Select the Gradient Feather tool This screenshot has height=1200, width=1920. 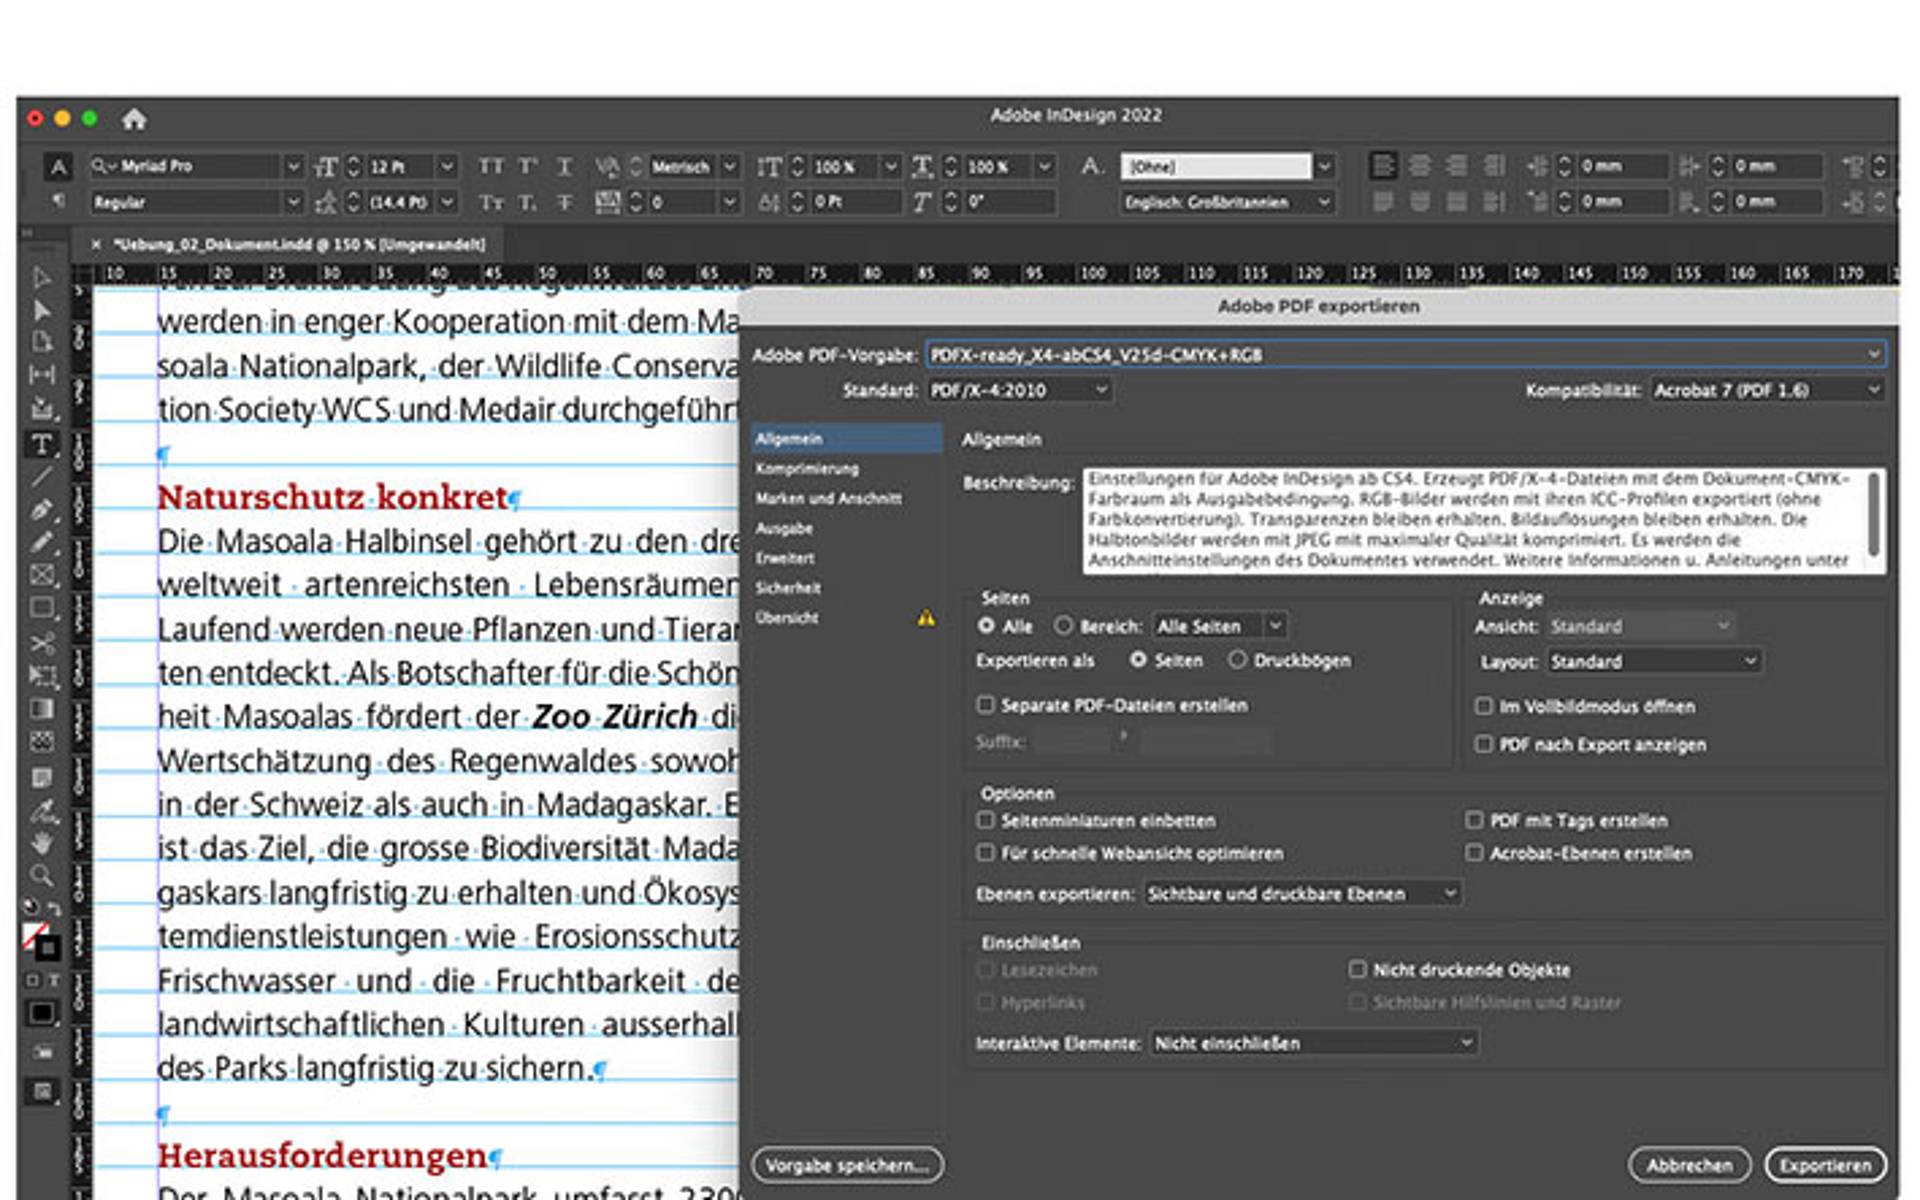point(42,742)
